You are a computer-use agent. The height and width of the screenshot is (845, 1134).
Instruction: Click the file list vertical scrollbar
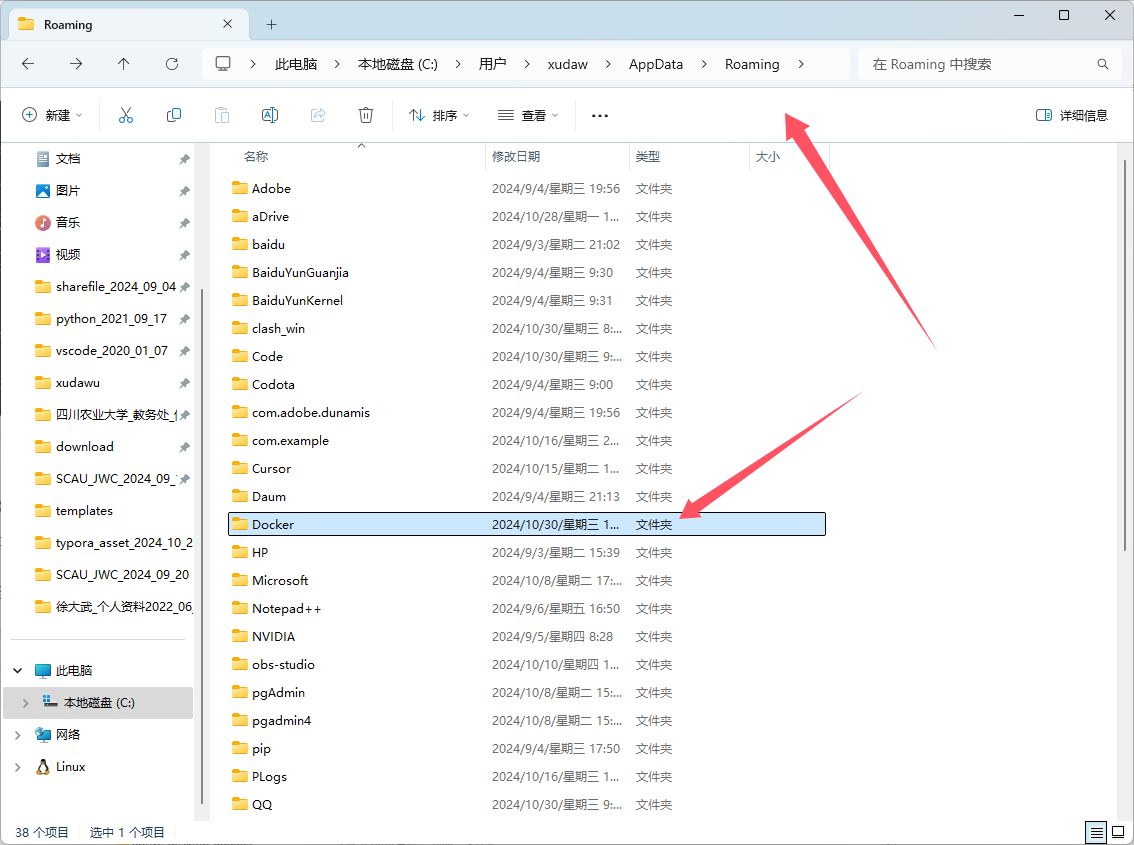point(1125,354)
